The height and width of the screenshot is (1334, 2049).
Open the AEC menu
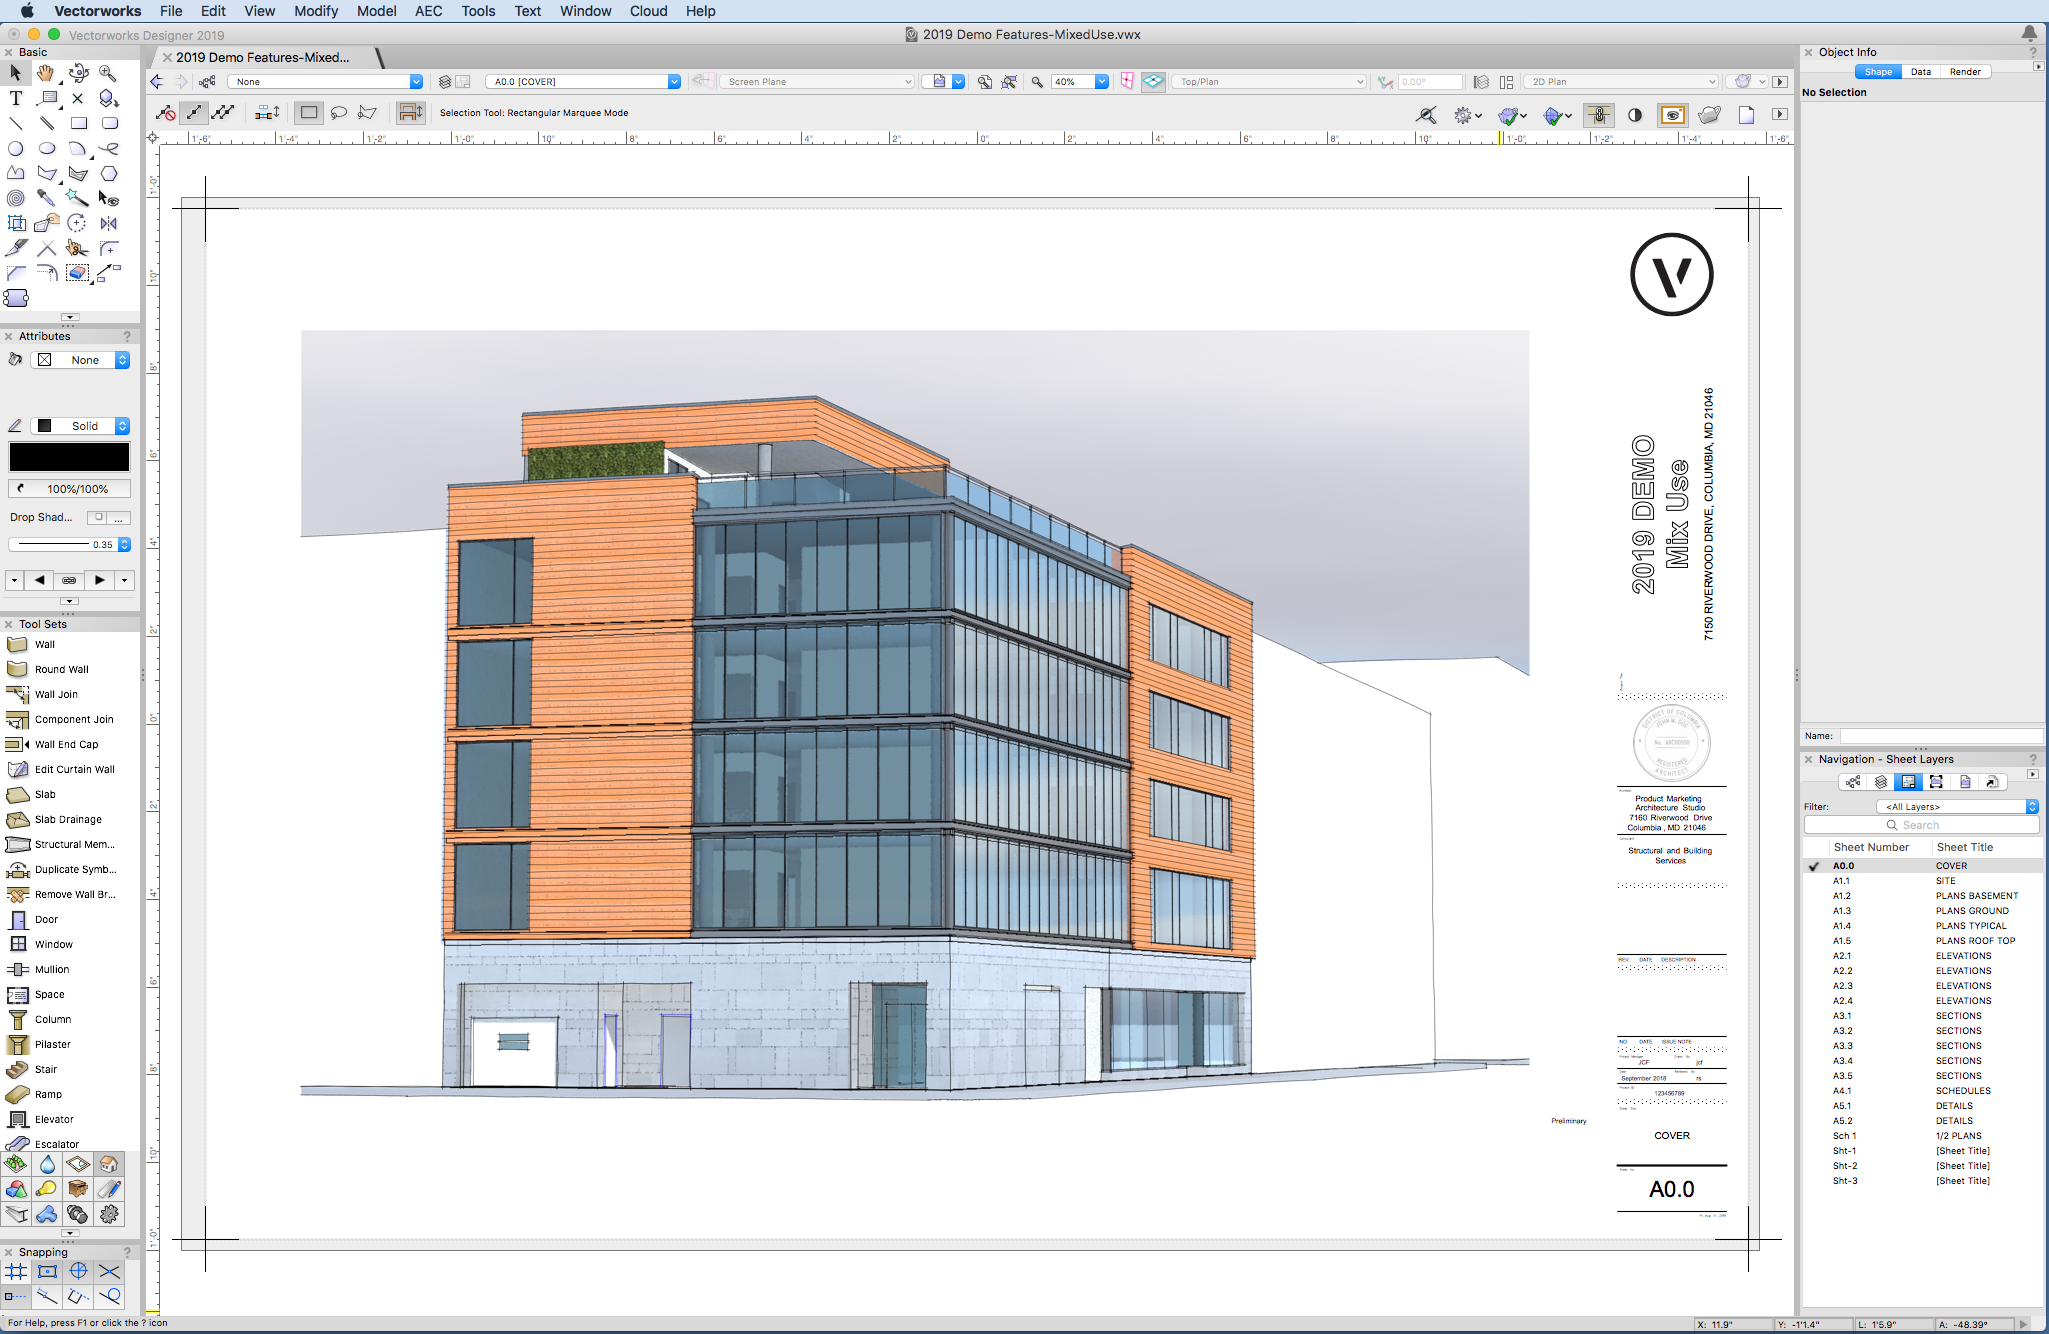428,11
